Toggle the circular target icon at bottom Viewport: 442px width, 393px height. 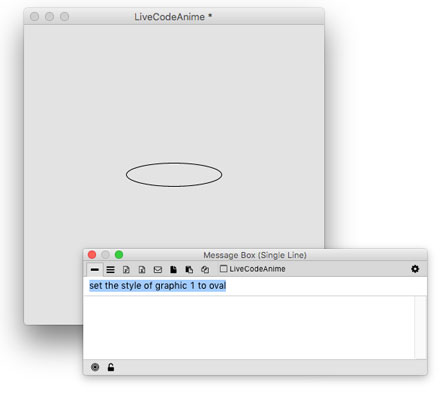pos(95,367)
